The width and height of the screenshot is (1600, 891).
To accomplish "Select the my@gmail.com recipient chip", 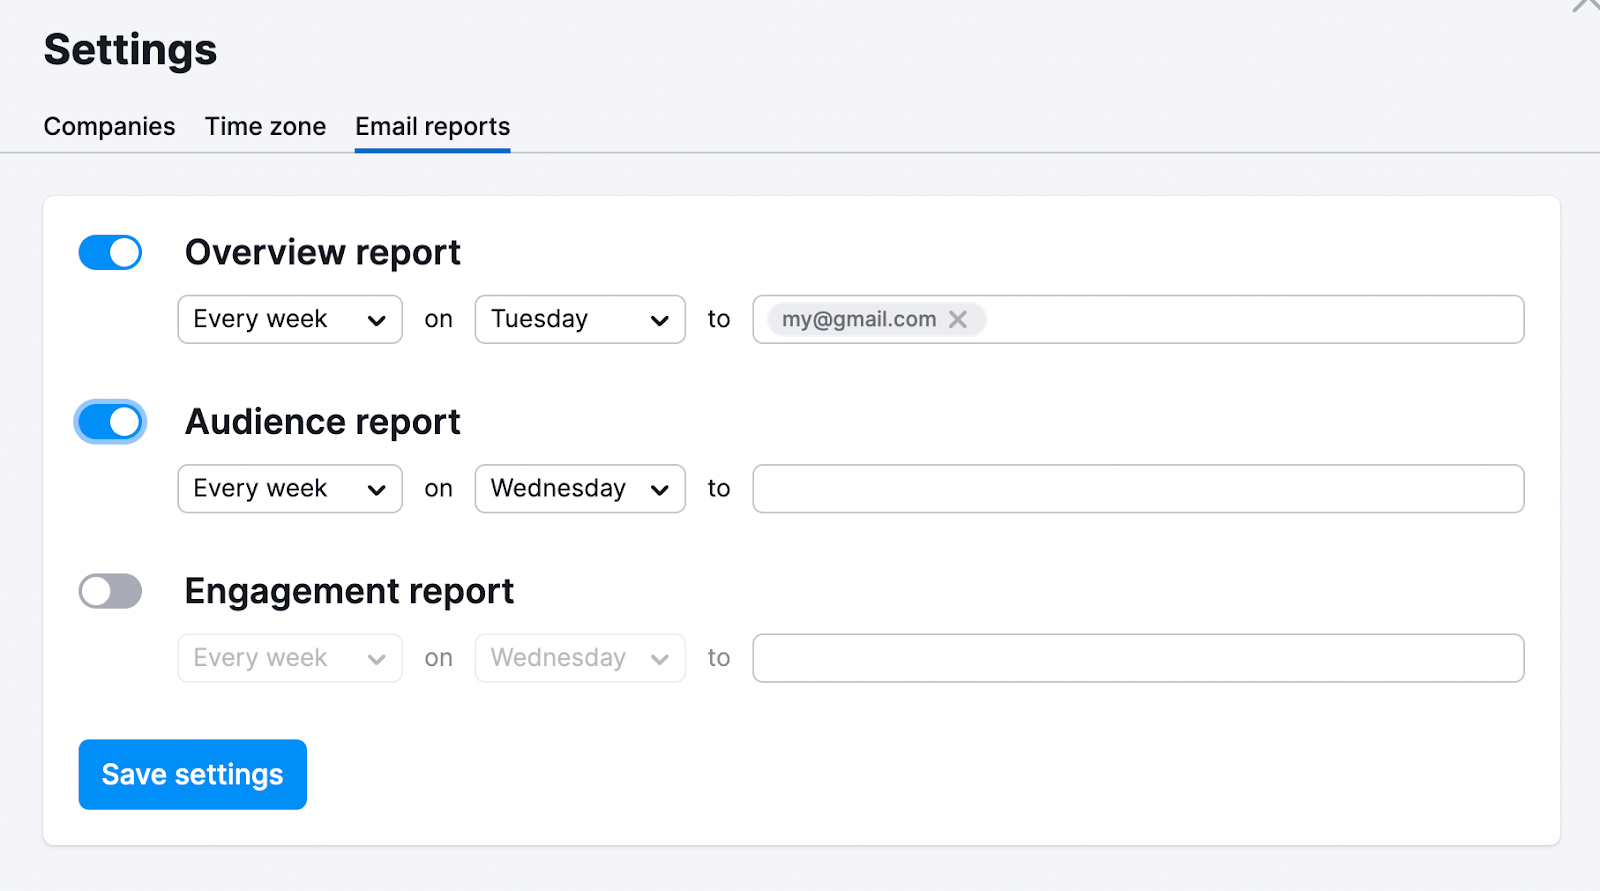I will pos(858,319).
